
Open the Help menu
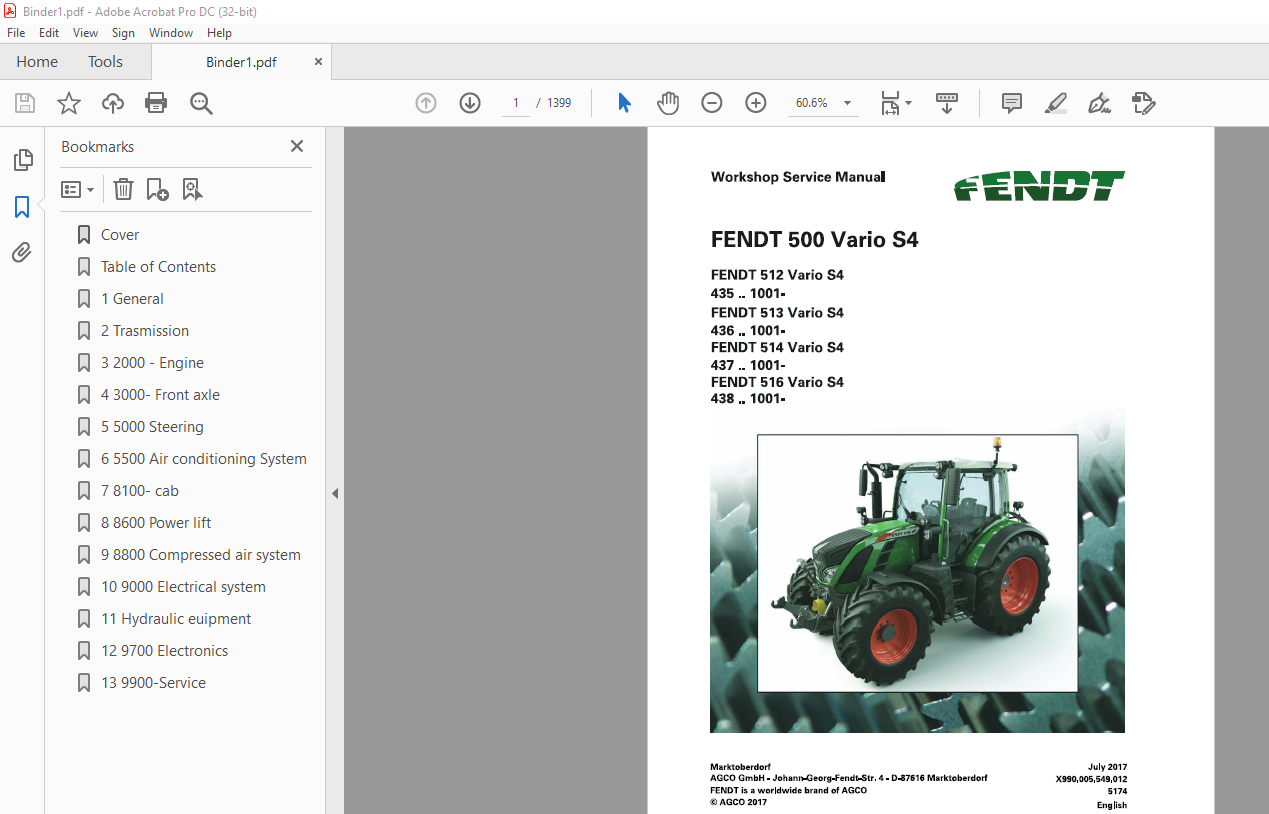[219, 33]
